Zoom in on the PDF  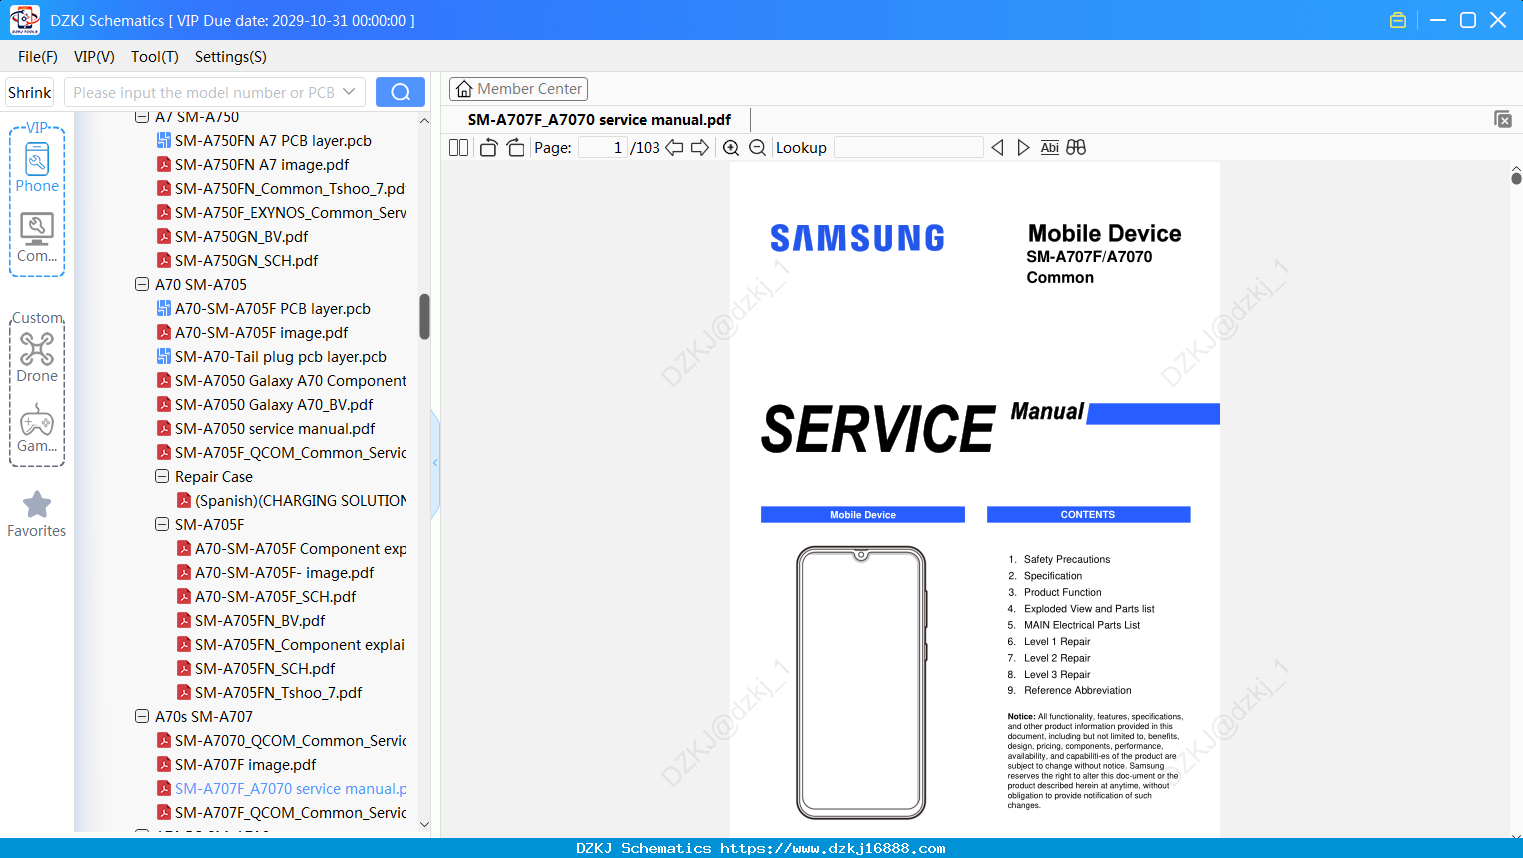[731, 148]
